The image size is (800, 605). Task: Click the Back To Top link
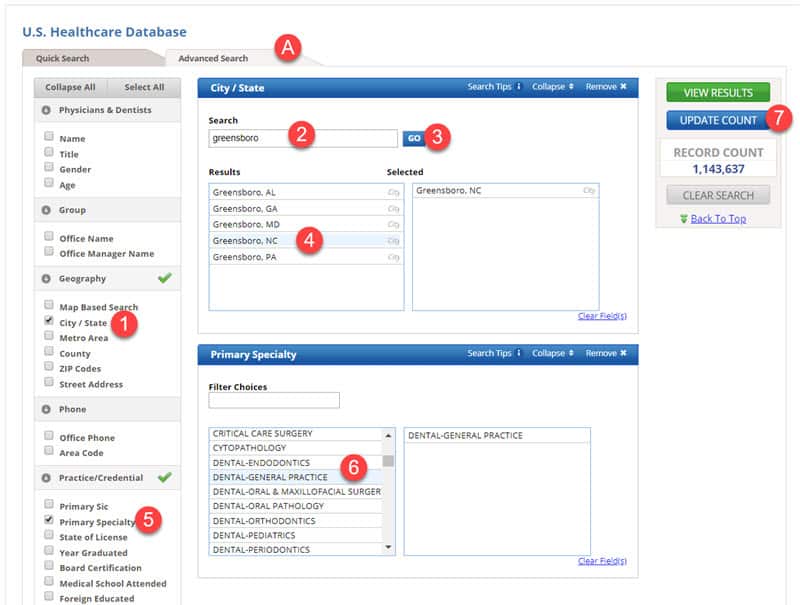[x=718, y=219]
